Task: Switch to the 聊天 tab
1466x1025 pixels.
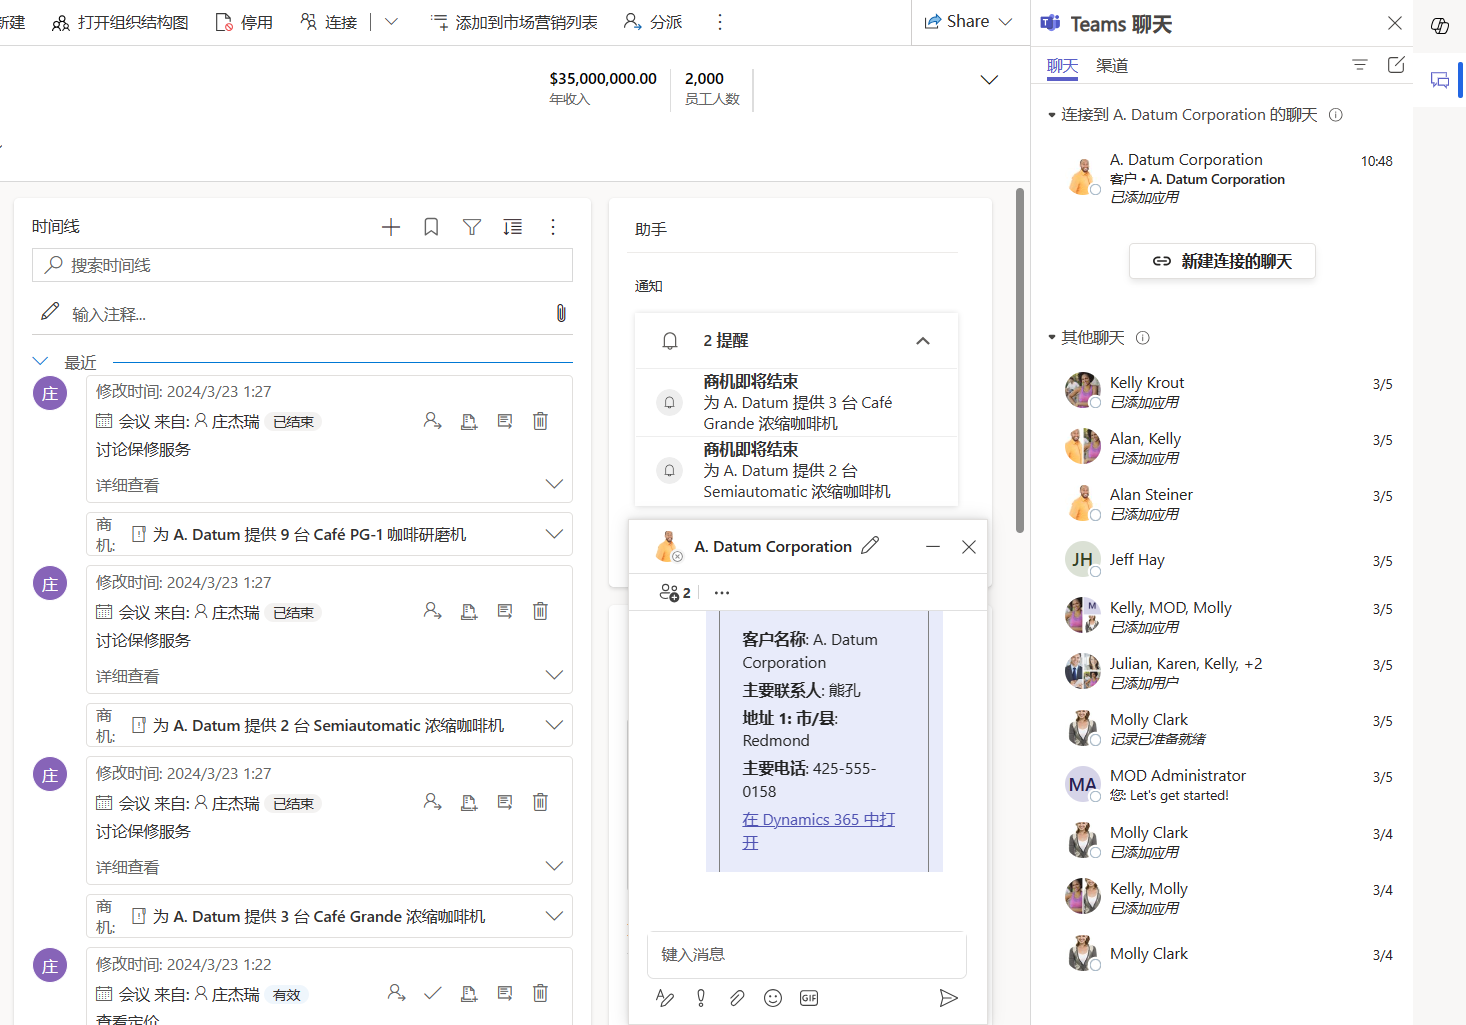Action: [1062, 66]
